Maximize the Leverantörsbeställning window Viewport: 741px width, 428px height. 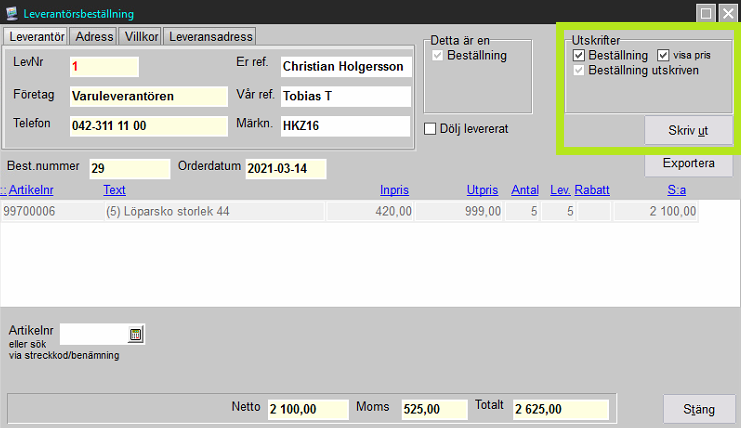(706, 13)
